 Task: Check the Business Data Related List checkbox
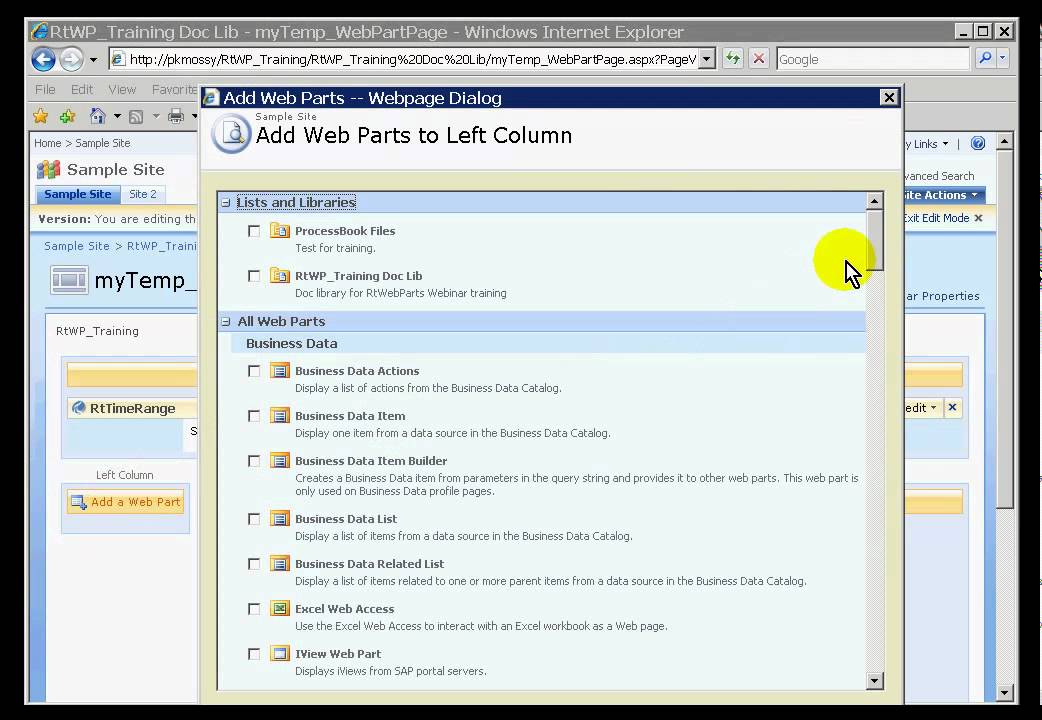[254, 563]
